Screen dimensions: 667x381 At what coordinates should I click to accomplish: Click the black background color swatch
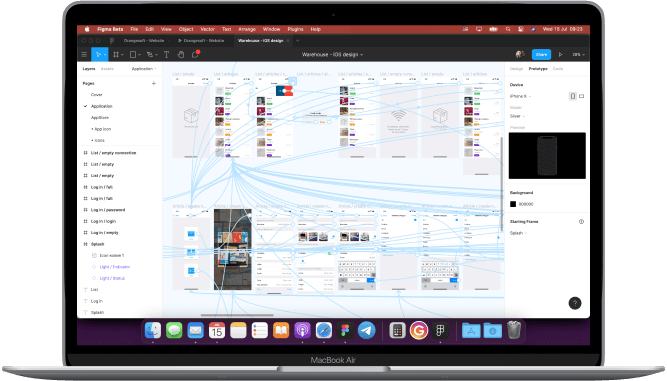point(513,204)
